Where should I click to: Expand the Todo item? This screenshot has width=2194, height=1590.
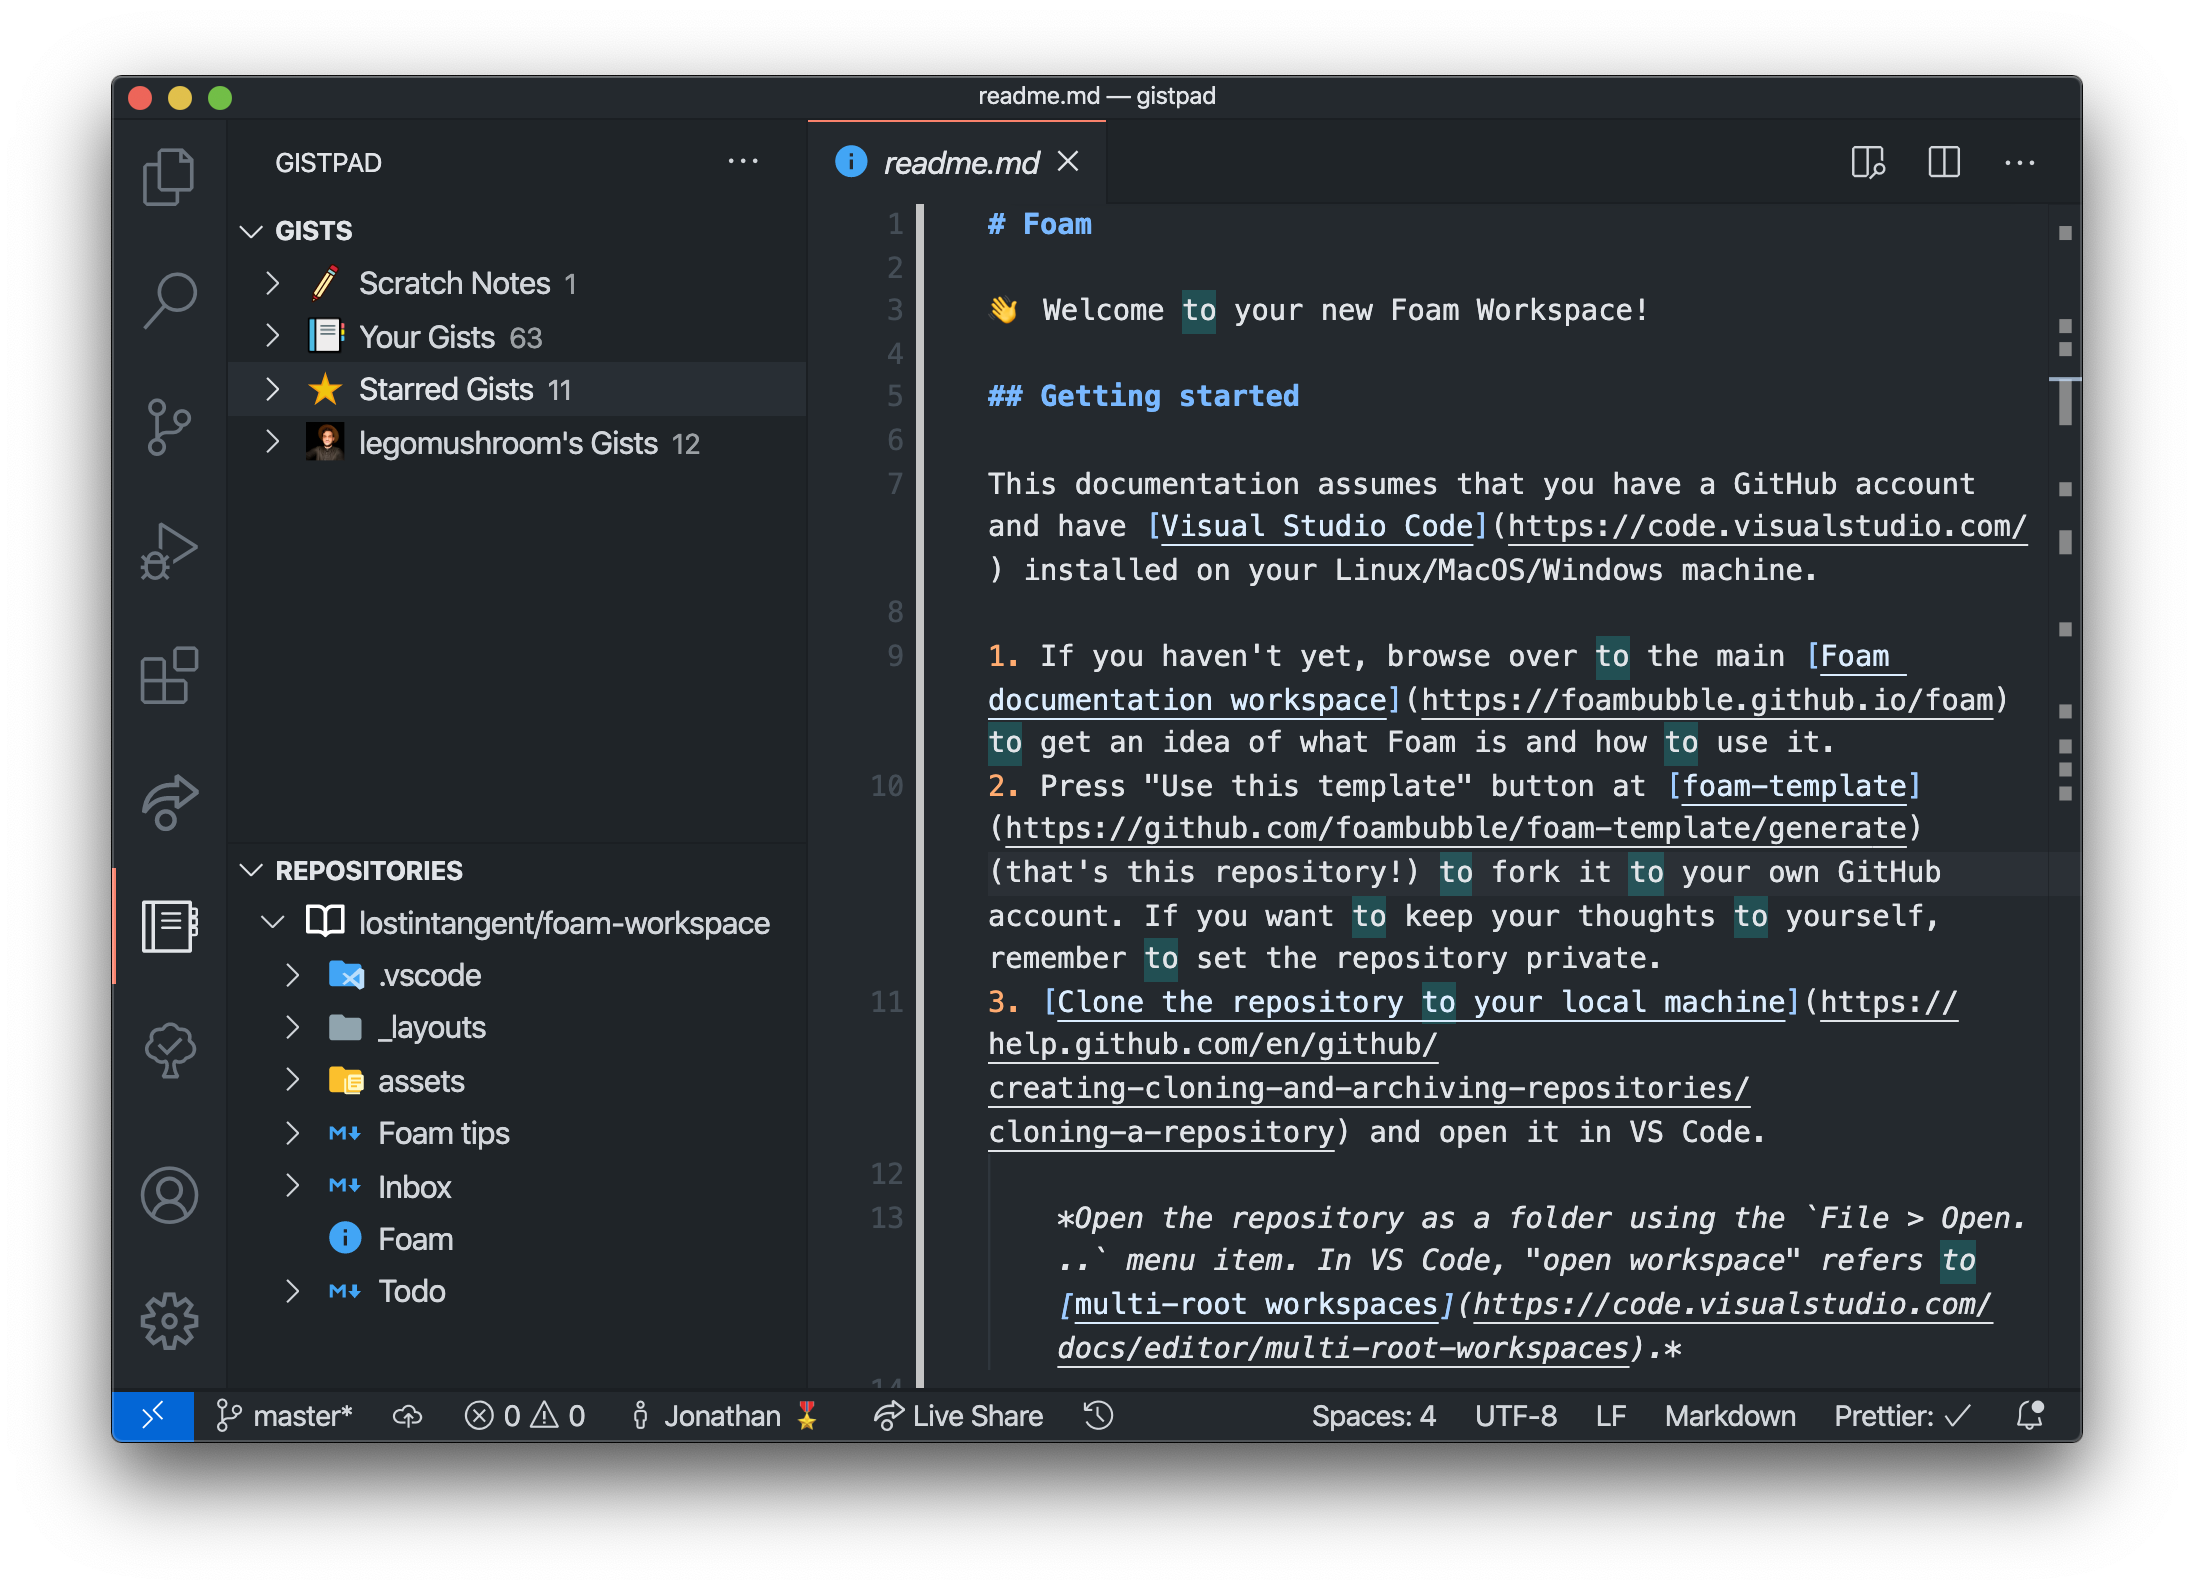[292, 1291]
